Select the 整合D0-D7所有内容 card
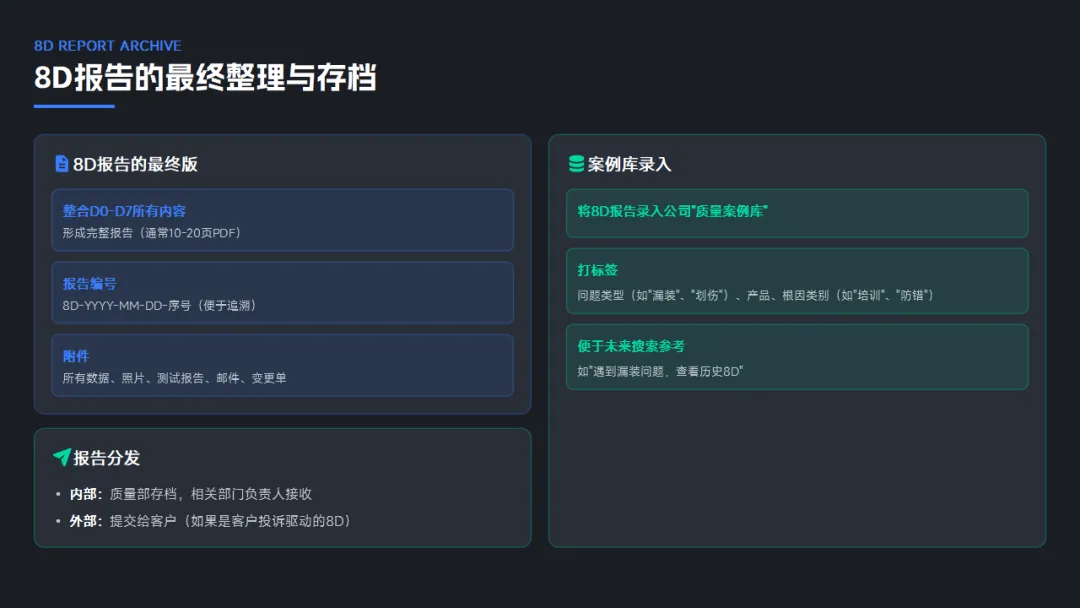The height and width of the screenshot is (608, 1080). tap(282, 220)
